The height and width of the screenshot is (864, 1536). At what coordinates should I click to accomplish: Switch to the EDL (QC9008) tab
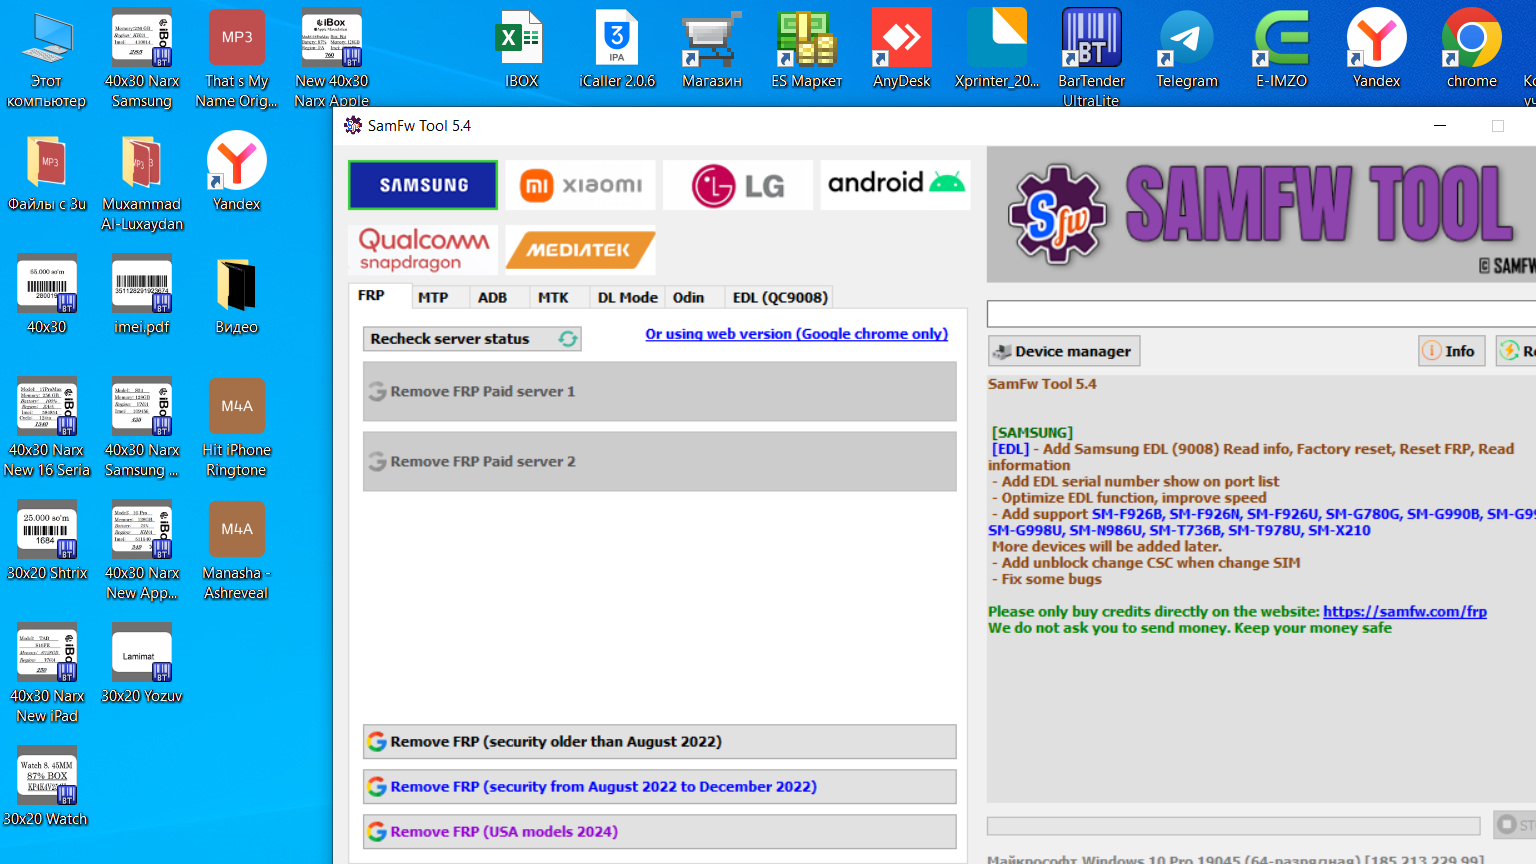coord(780,297)
